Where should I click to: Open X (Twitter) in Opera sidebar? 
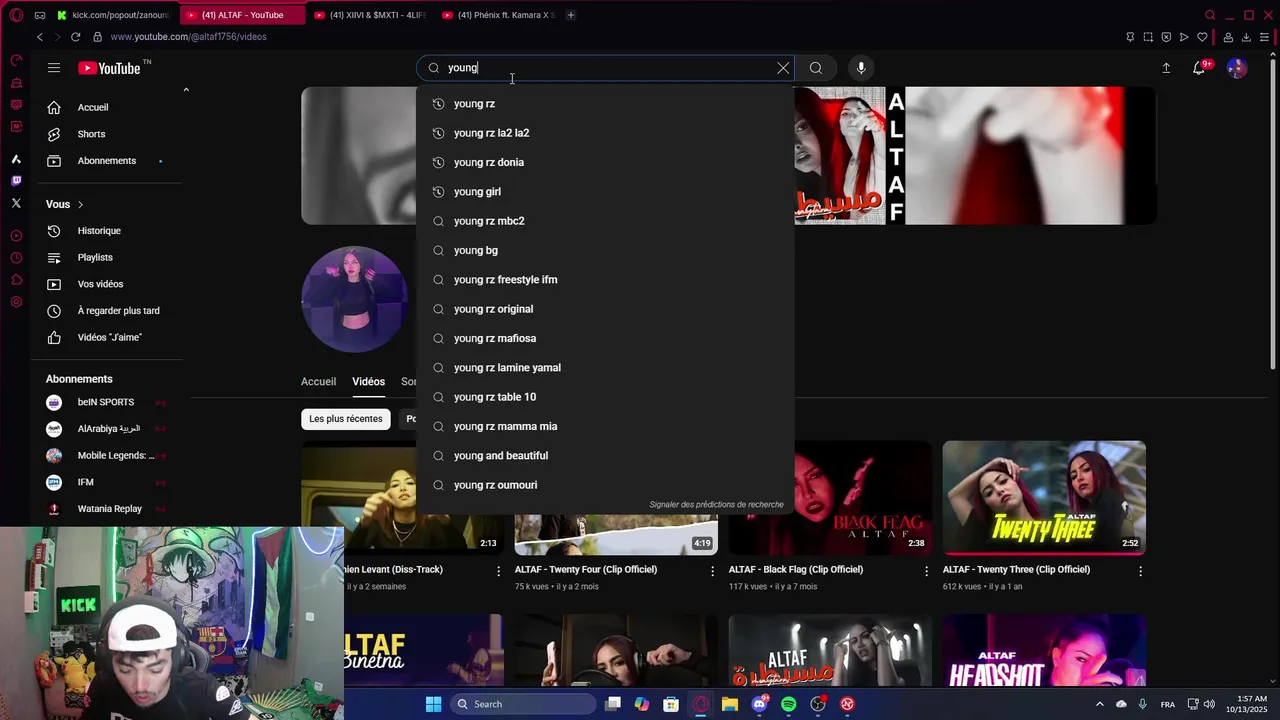pos(16,203)
